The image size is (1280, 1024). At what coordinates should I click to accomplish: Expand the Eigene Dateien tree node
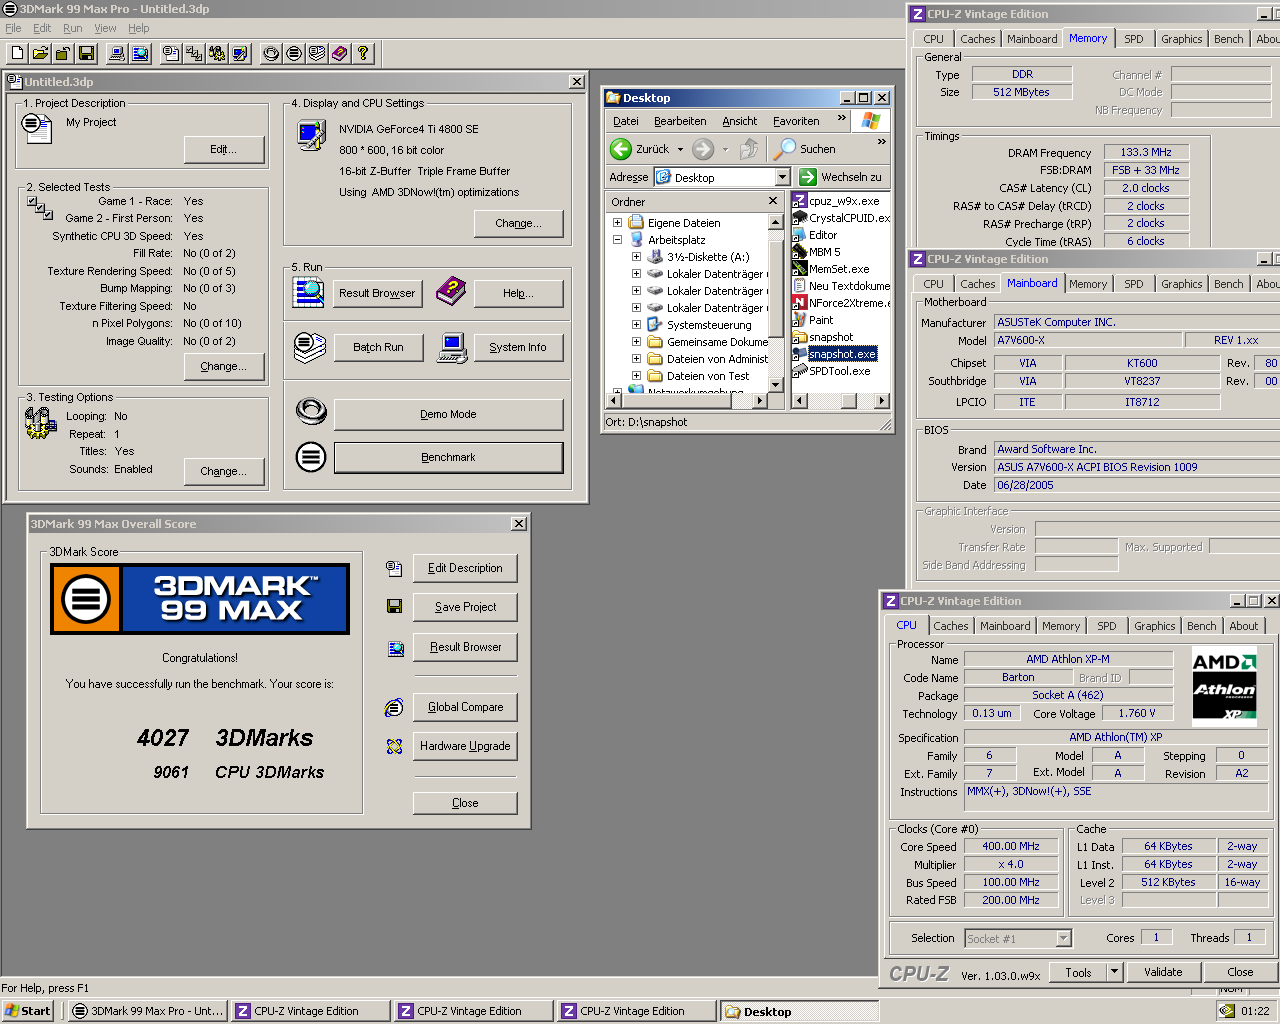tap(617, 223)
